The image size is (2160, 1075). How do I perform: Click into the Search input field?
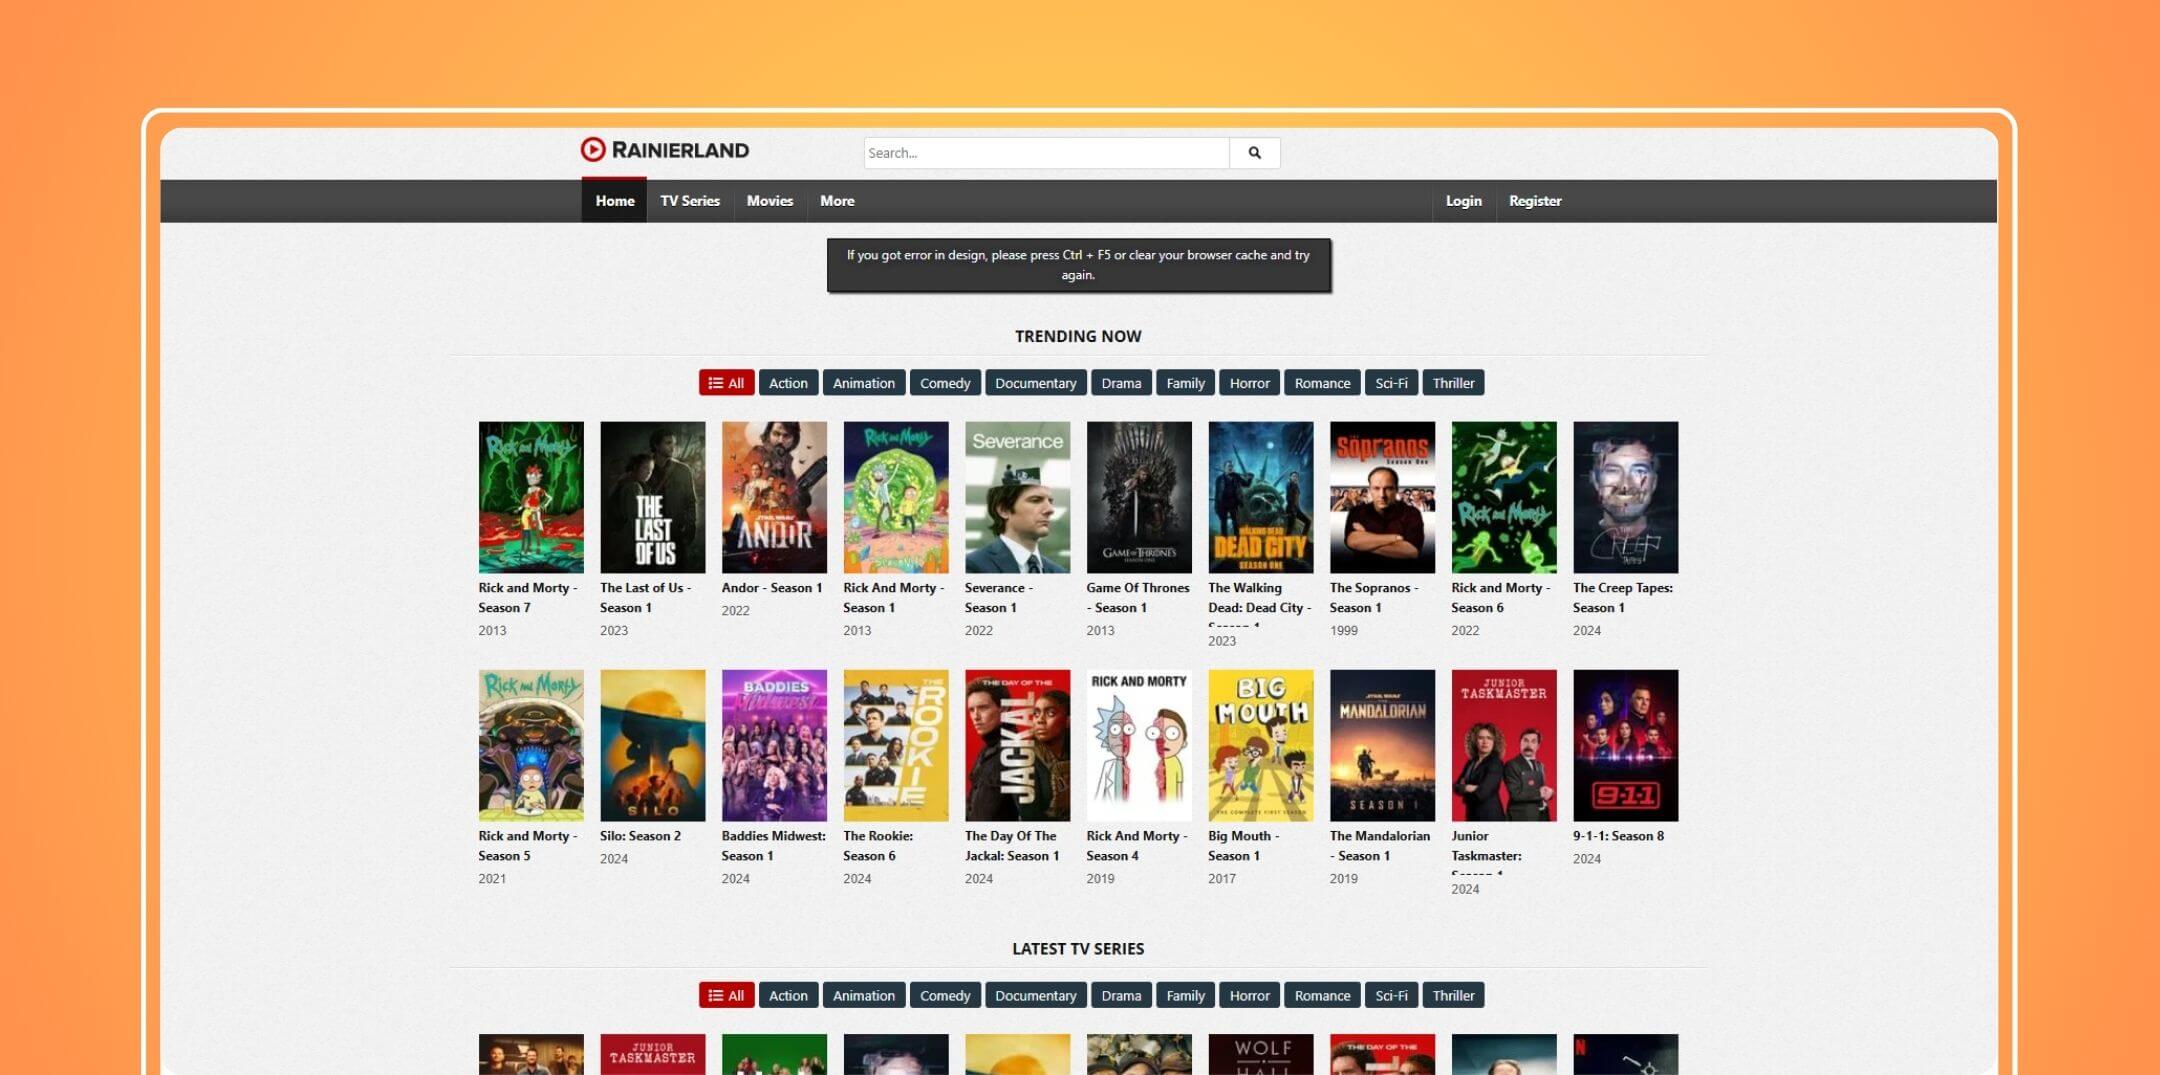coord(1046,153)
